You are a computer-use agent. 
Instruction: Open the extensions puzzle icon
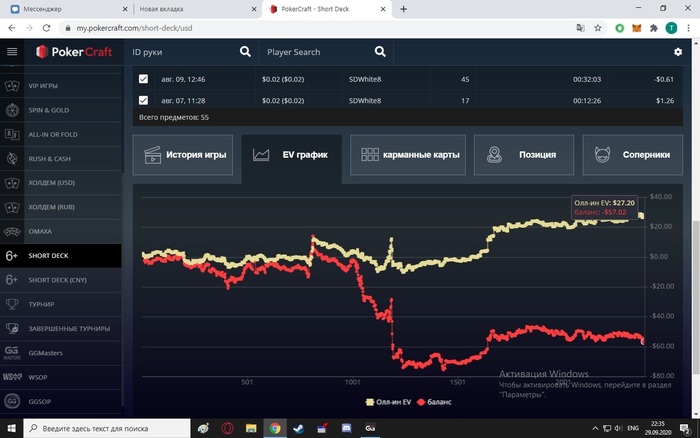click(x=654, y=28)
